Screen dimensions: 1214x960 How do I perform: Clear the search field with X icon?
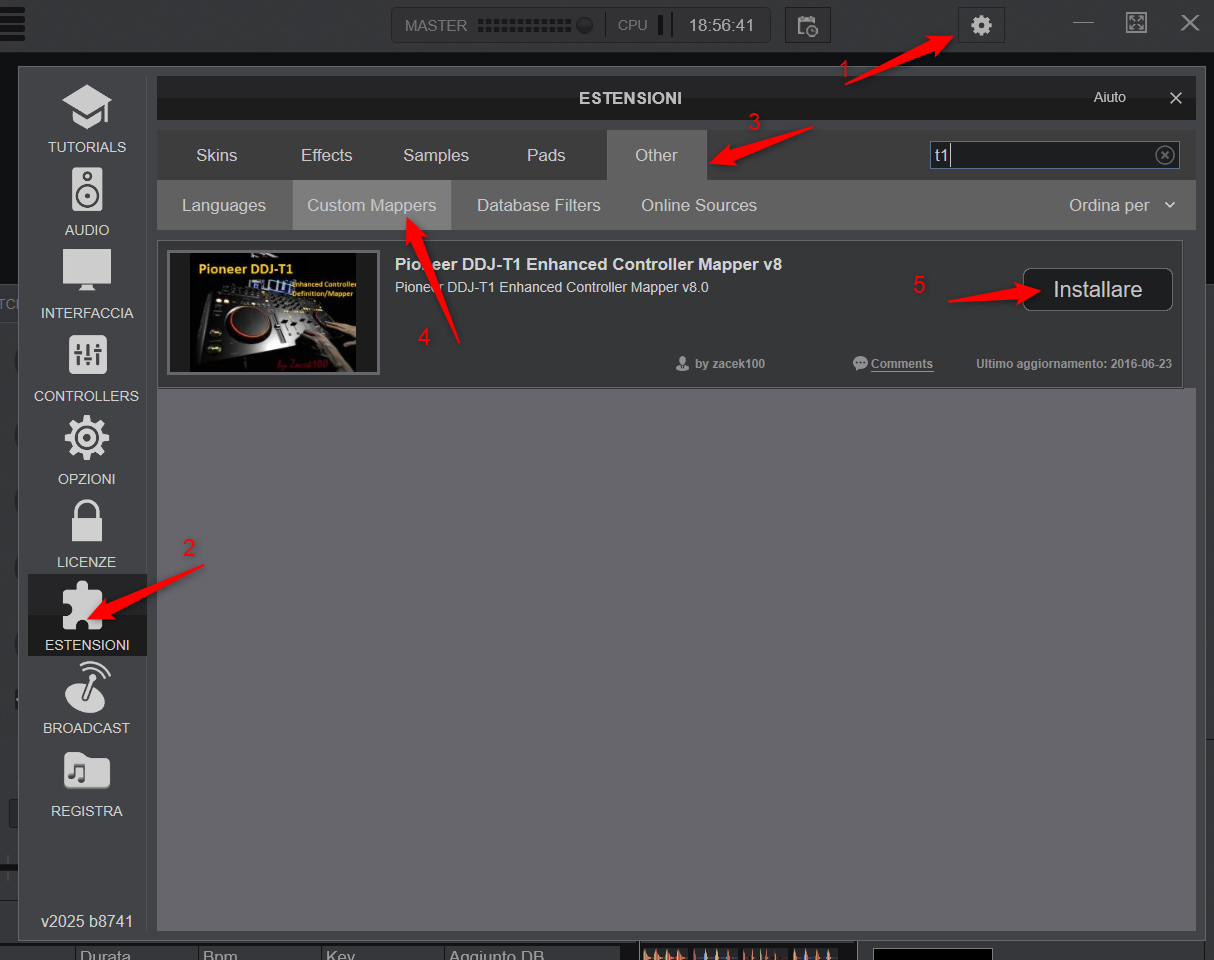pyautogui.click(x=1165, y=155)
